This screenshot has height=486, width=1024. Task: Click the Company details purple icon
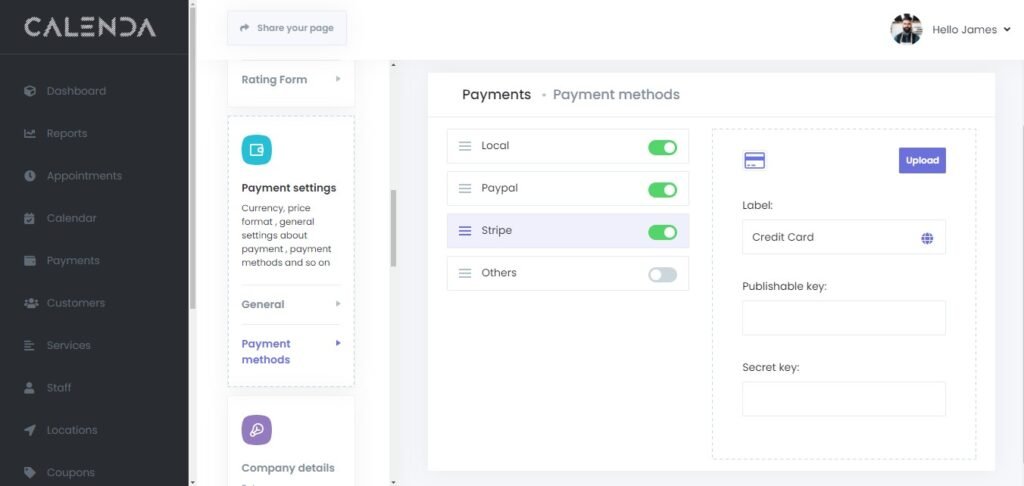click(x=256, y=430)
